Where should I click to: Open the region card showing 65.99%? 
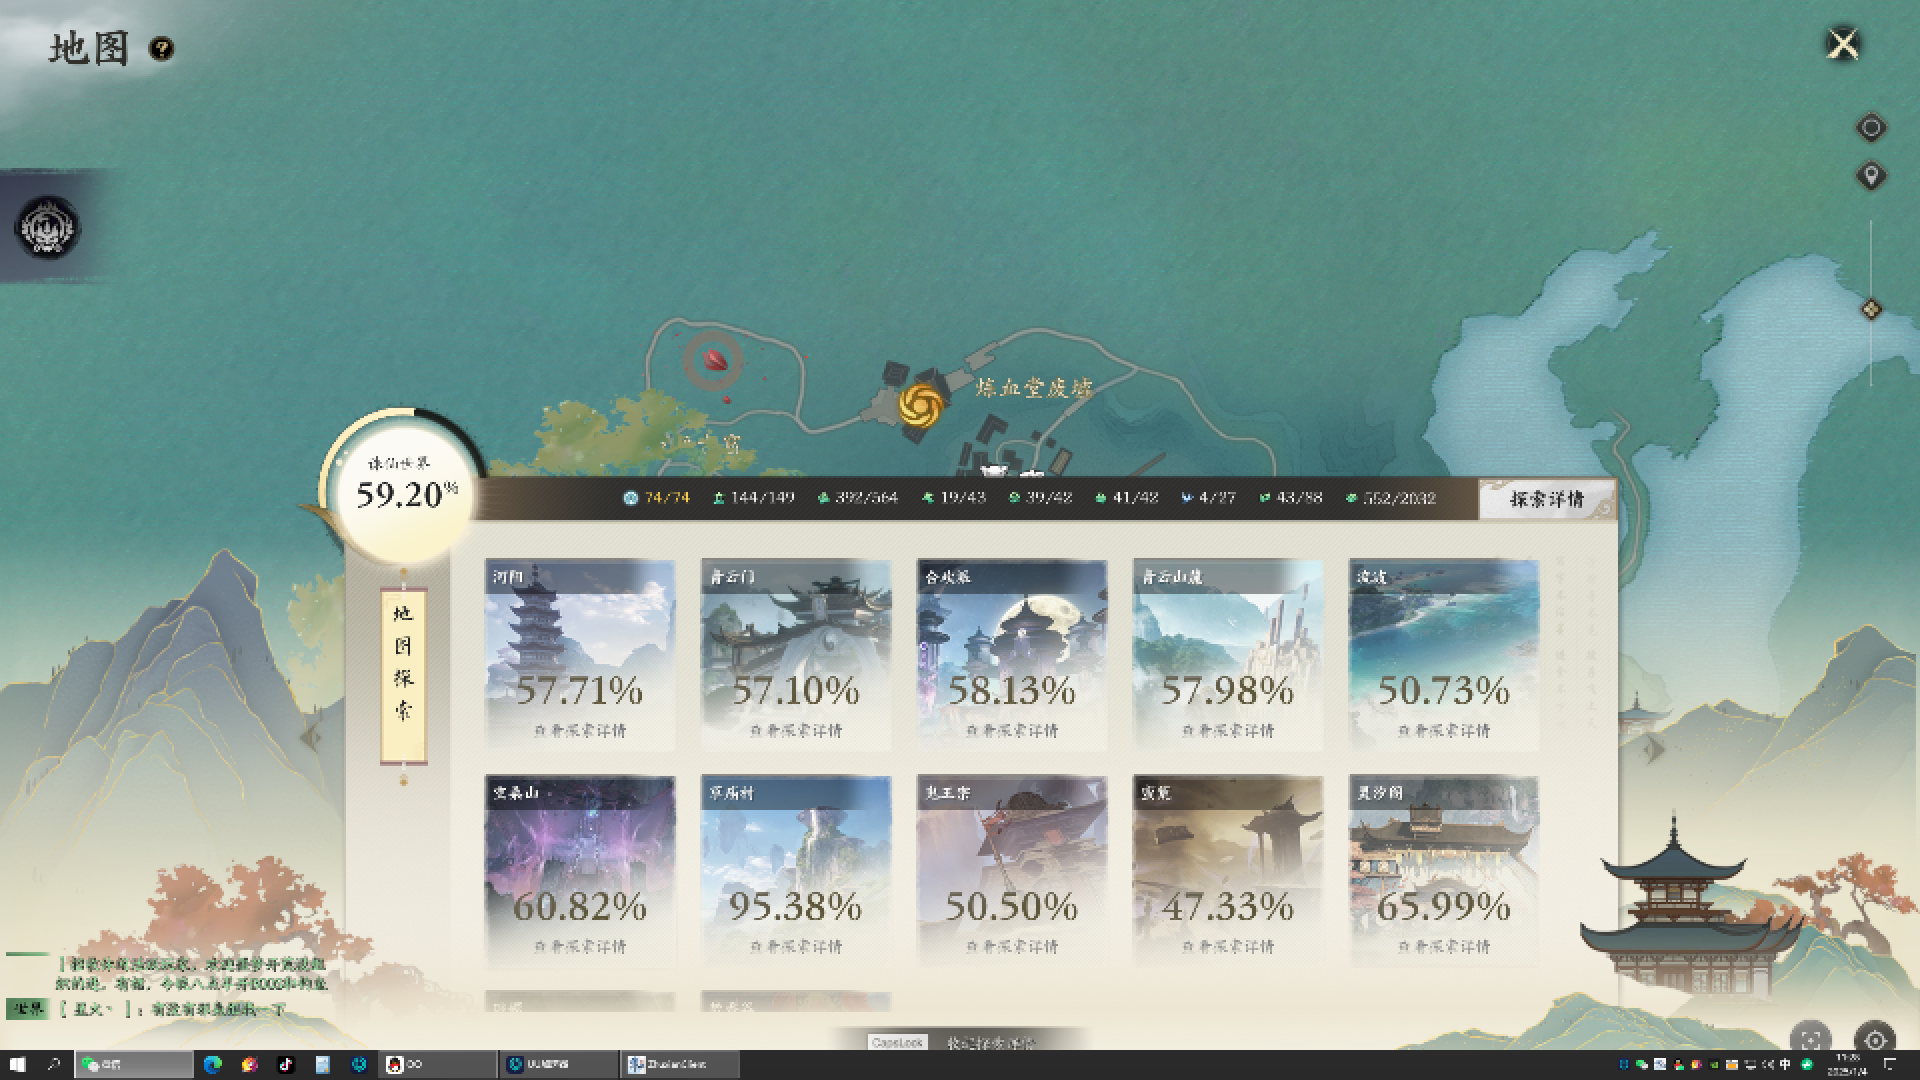click(1444, 870)
